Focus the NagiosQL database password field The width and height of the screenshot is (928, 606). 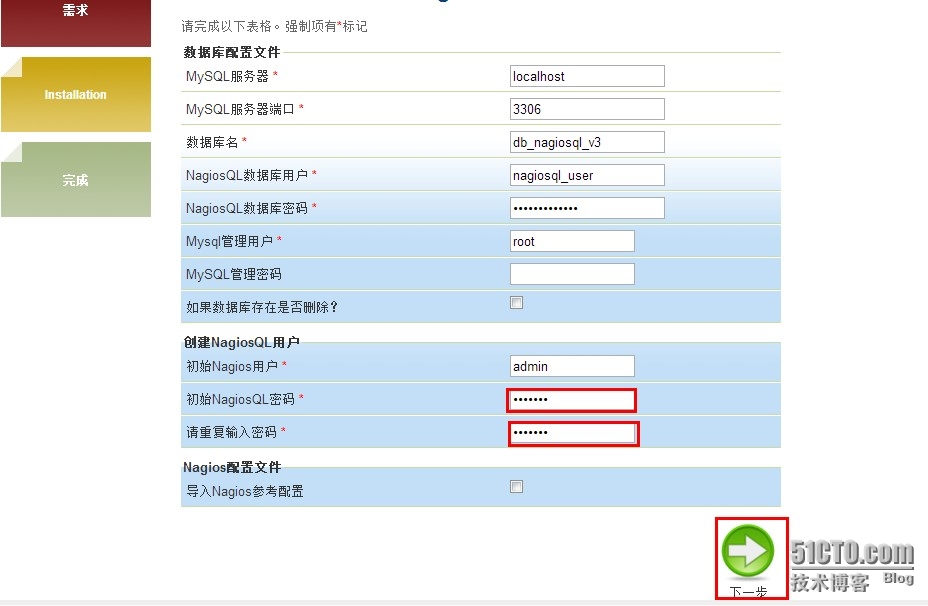tap(587, 208)
